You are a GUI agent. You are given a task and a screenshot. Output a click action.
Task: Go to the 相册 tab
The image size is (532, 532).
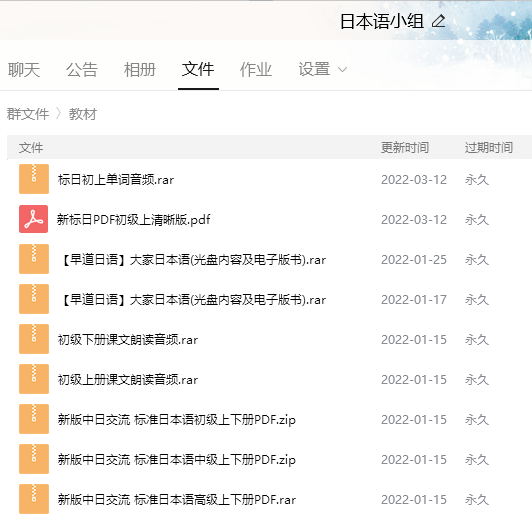point(140,70)
